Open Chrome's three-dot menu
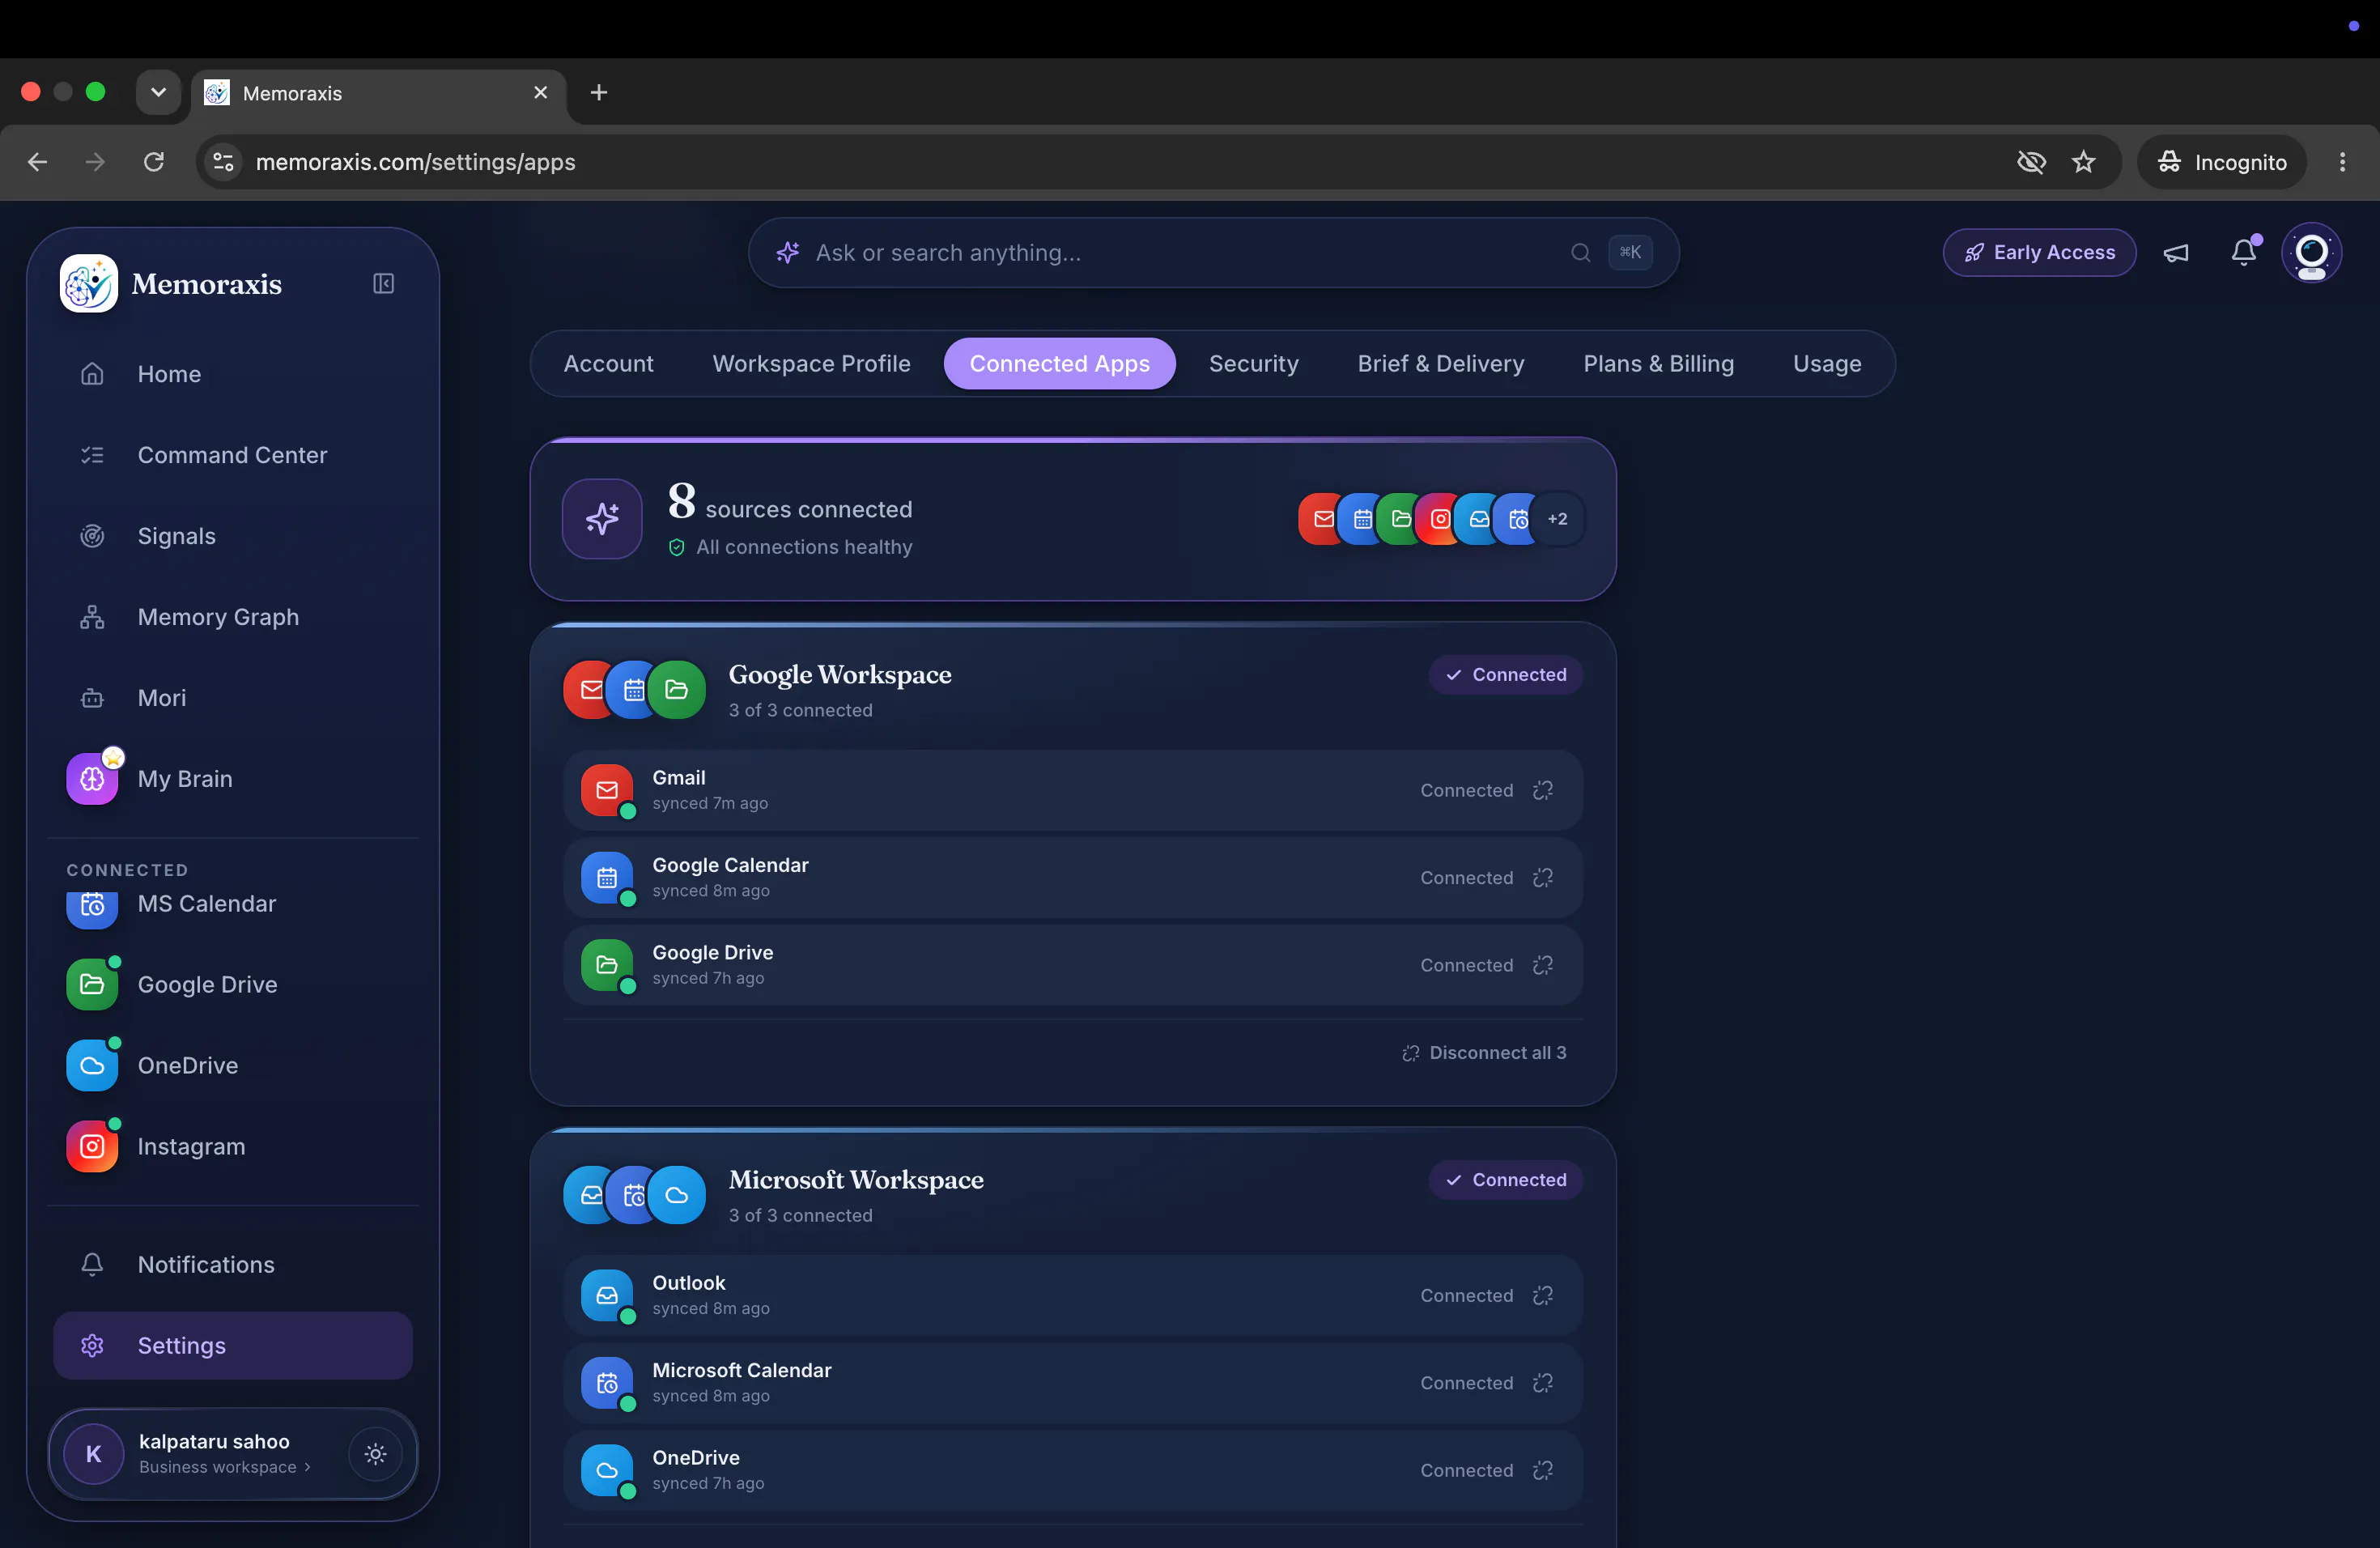The image size is (2380, 1548). [2342, 162]
